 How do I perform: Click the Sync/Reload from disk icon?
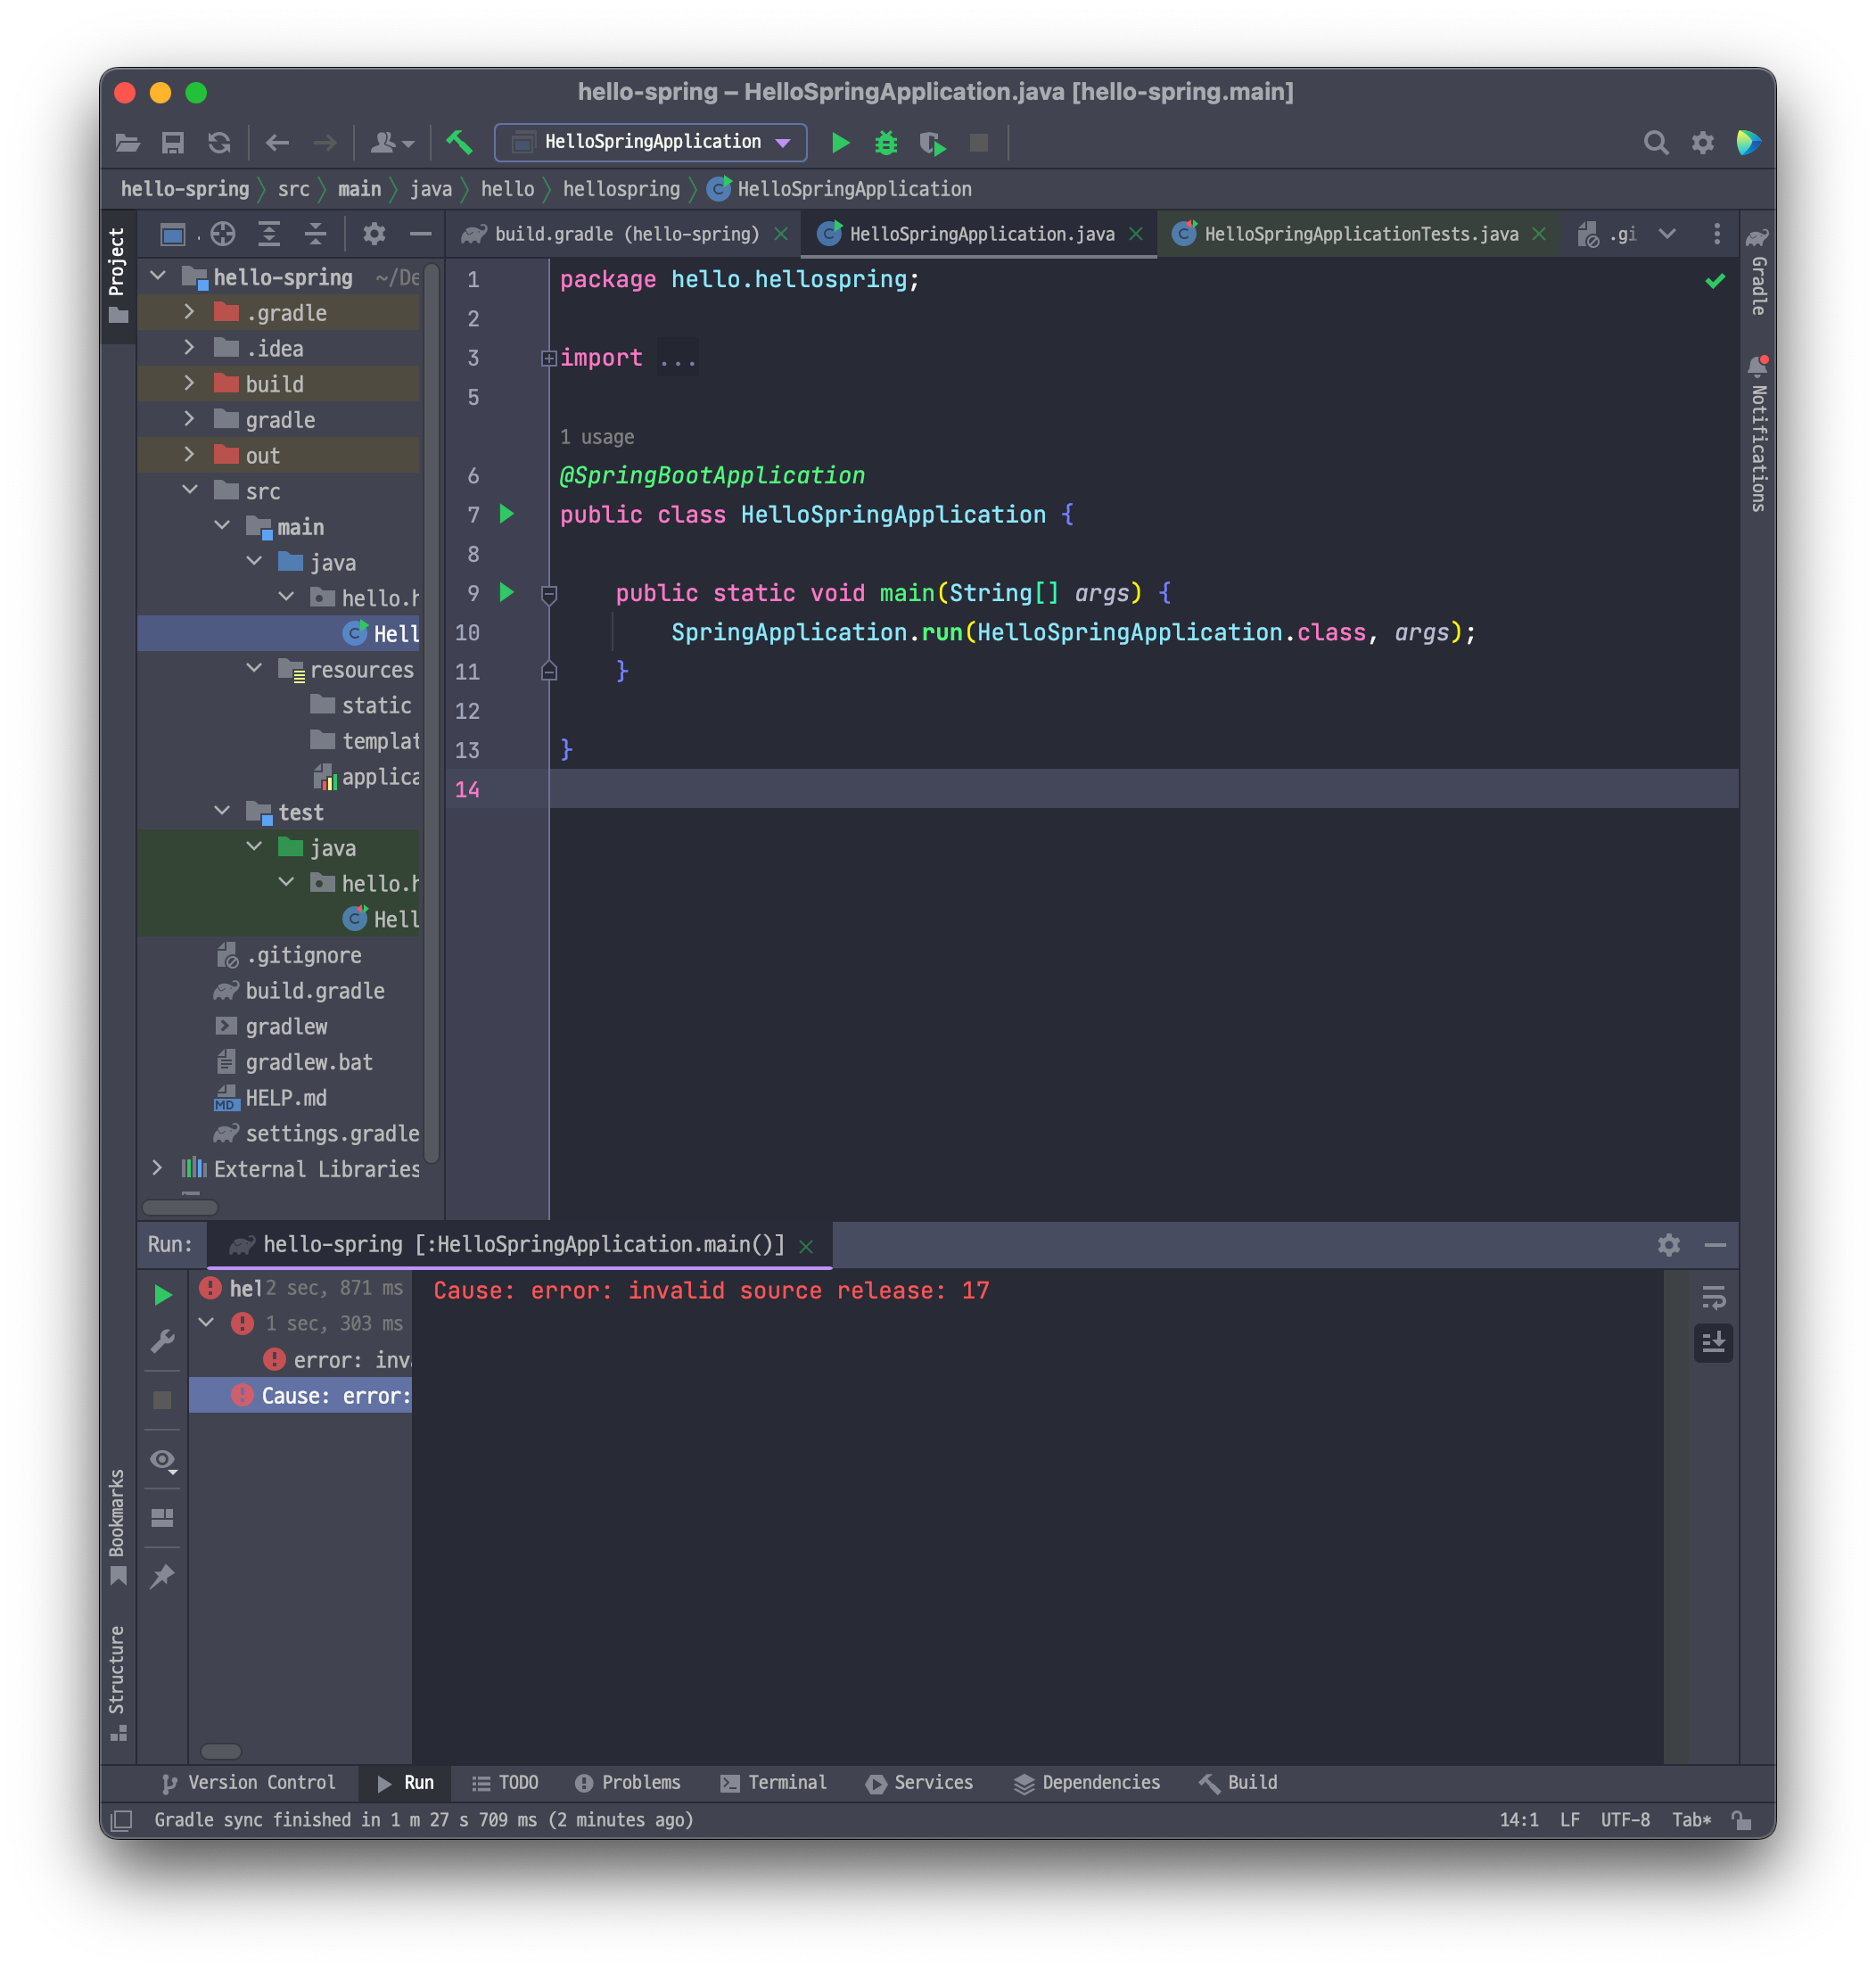(x=219, y=143)
